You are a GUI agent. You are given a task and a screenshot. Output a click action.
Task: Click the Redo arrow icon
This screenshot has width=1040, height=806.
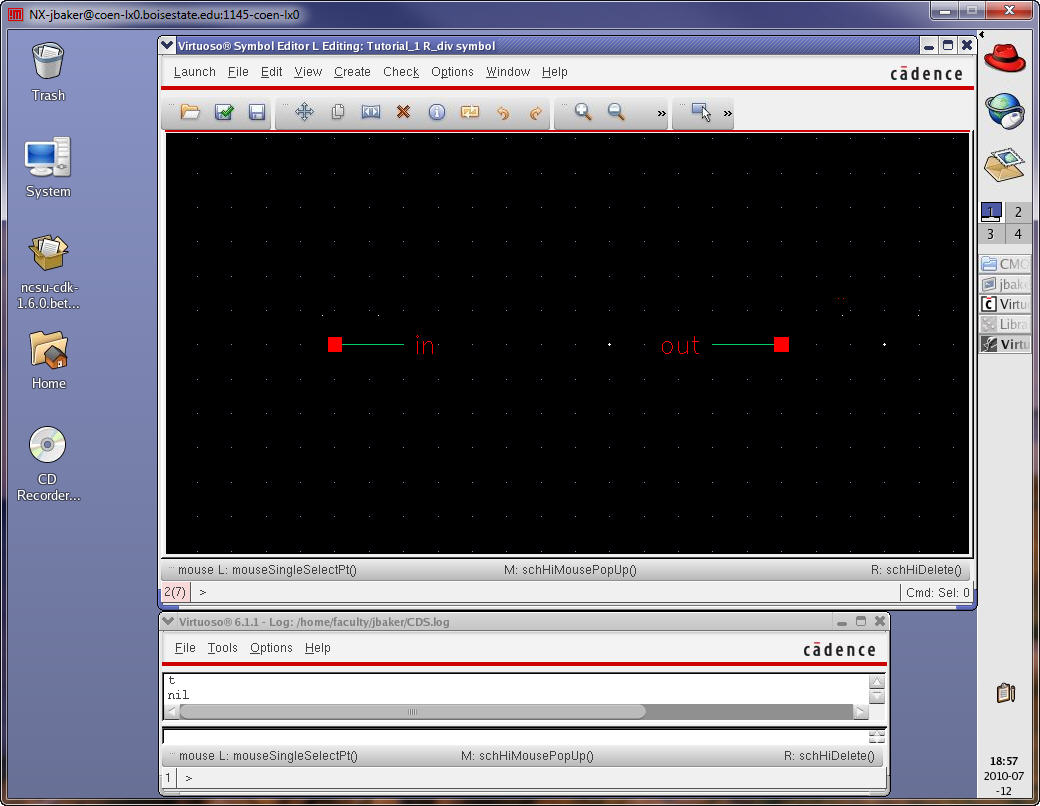[x=535, y=113]
